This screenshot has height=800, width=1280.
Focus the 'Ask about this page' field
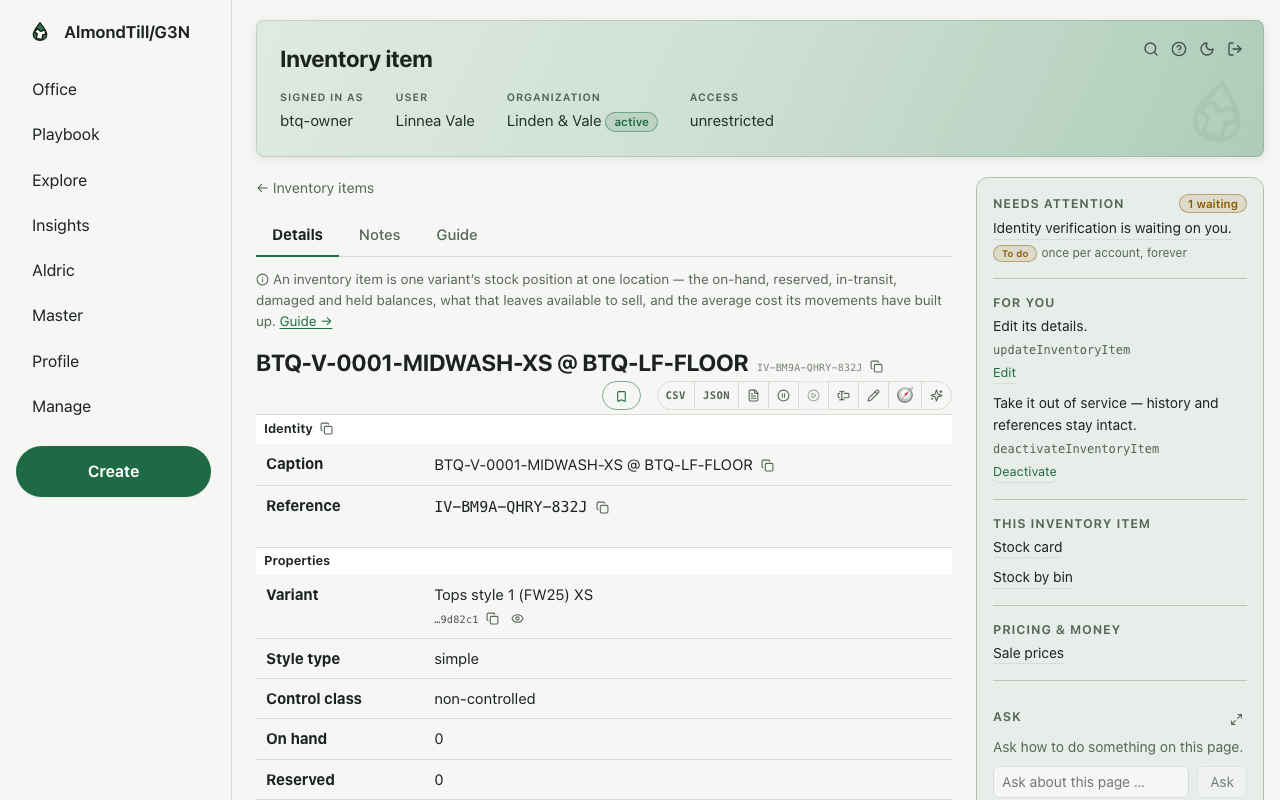1091,782
